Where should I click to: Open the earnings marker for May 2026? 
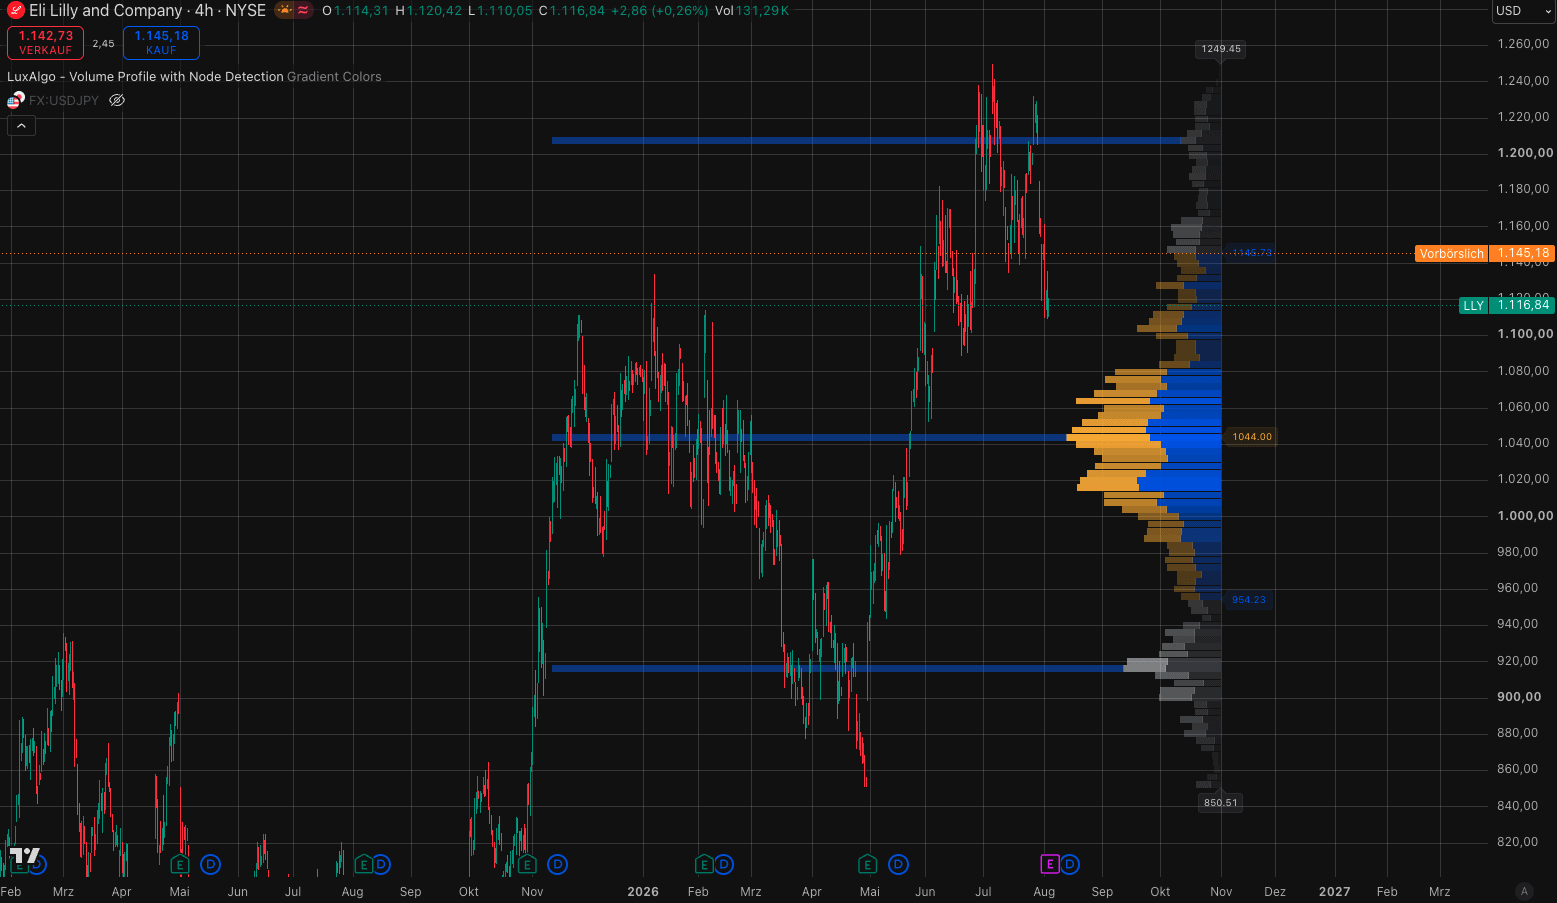click(868, 864)
